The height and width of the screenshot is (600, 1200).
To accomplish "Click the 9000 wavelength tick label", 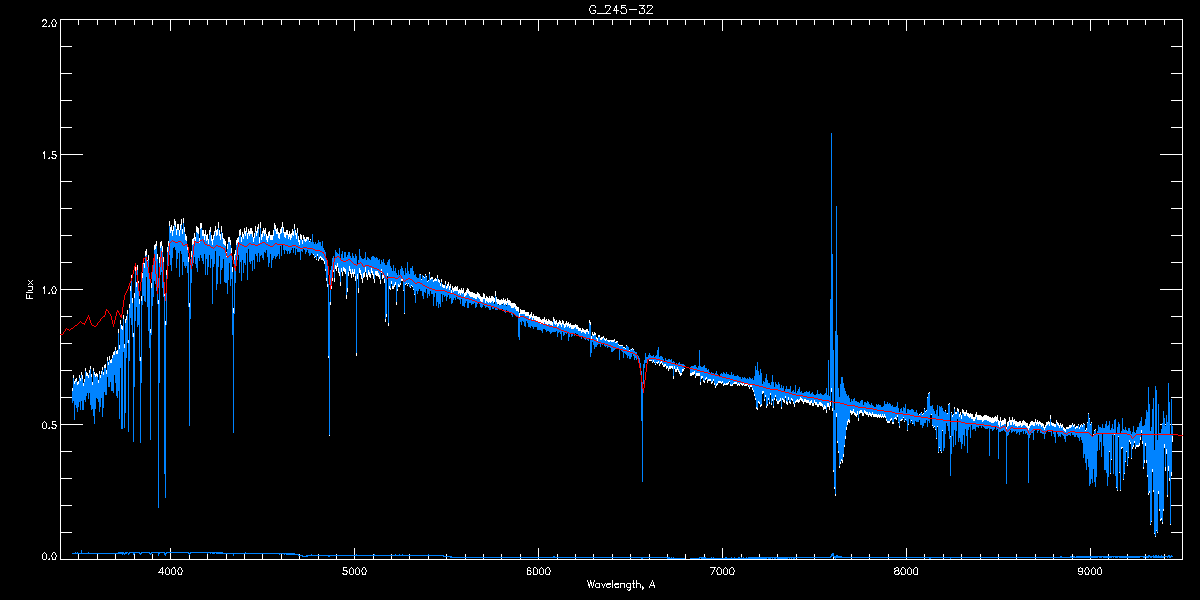I will 1090,572.
